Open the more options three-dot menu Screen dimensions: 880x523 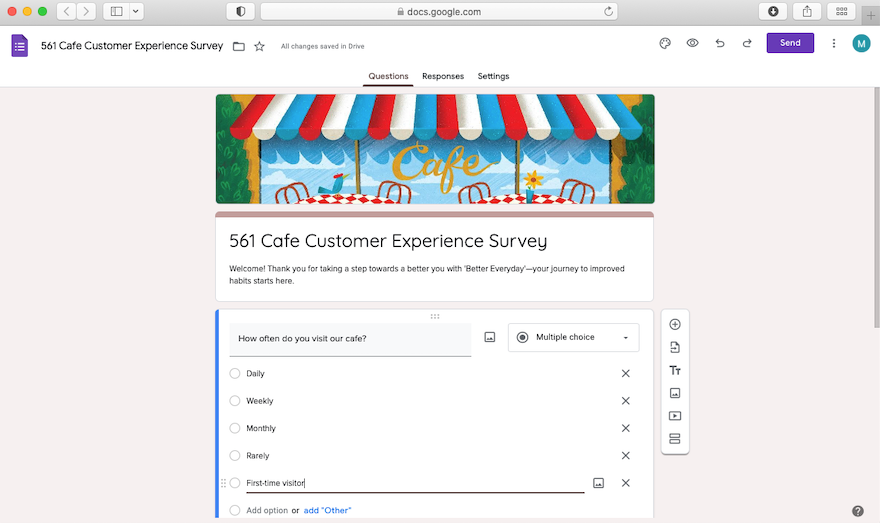(x=834, y=43)
